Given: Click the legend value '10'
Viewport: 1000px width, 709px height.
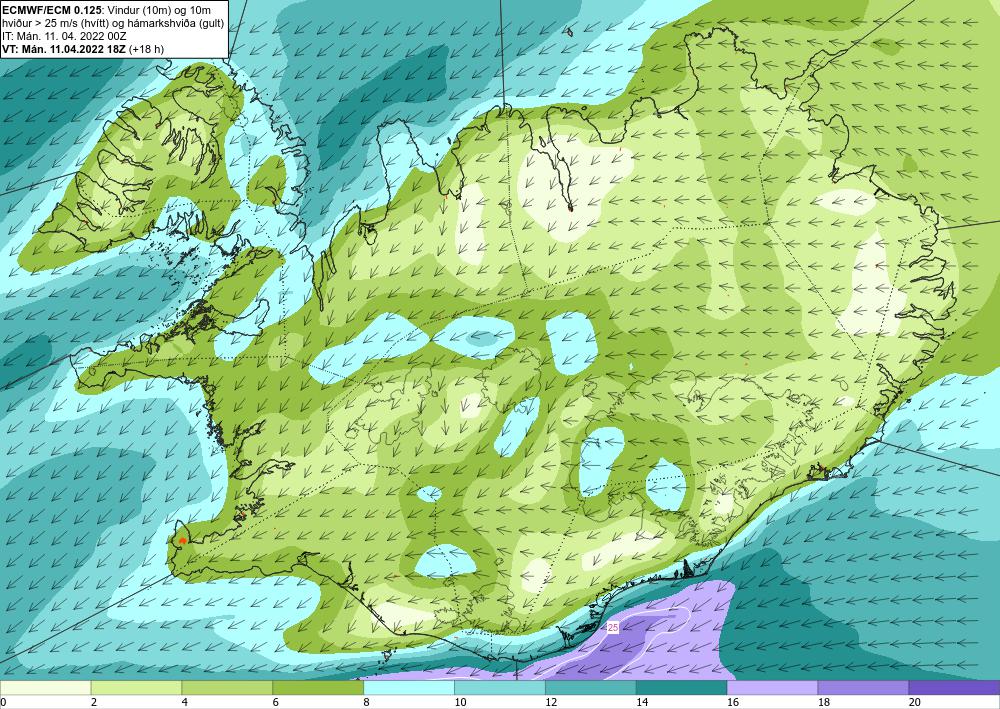Looking at the screenshot, I should click(x=460, y=702).
